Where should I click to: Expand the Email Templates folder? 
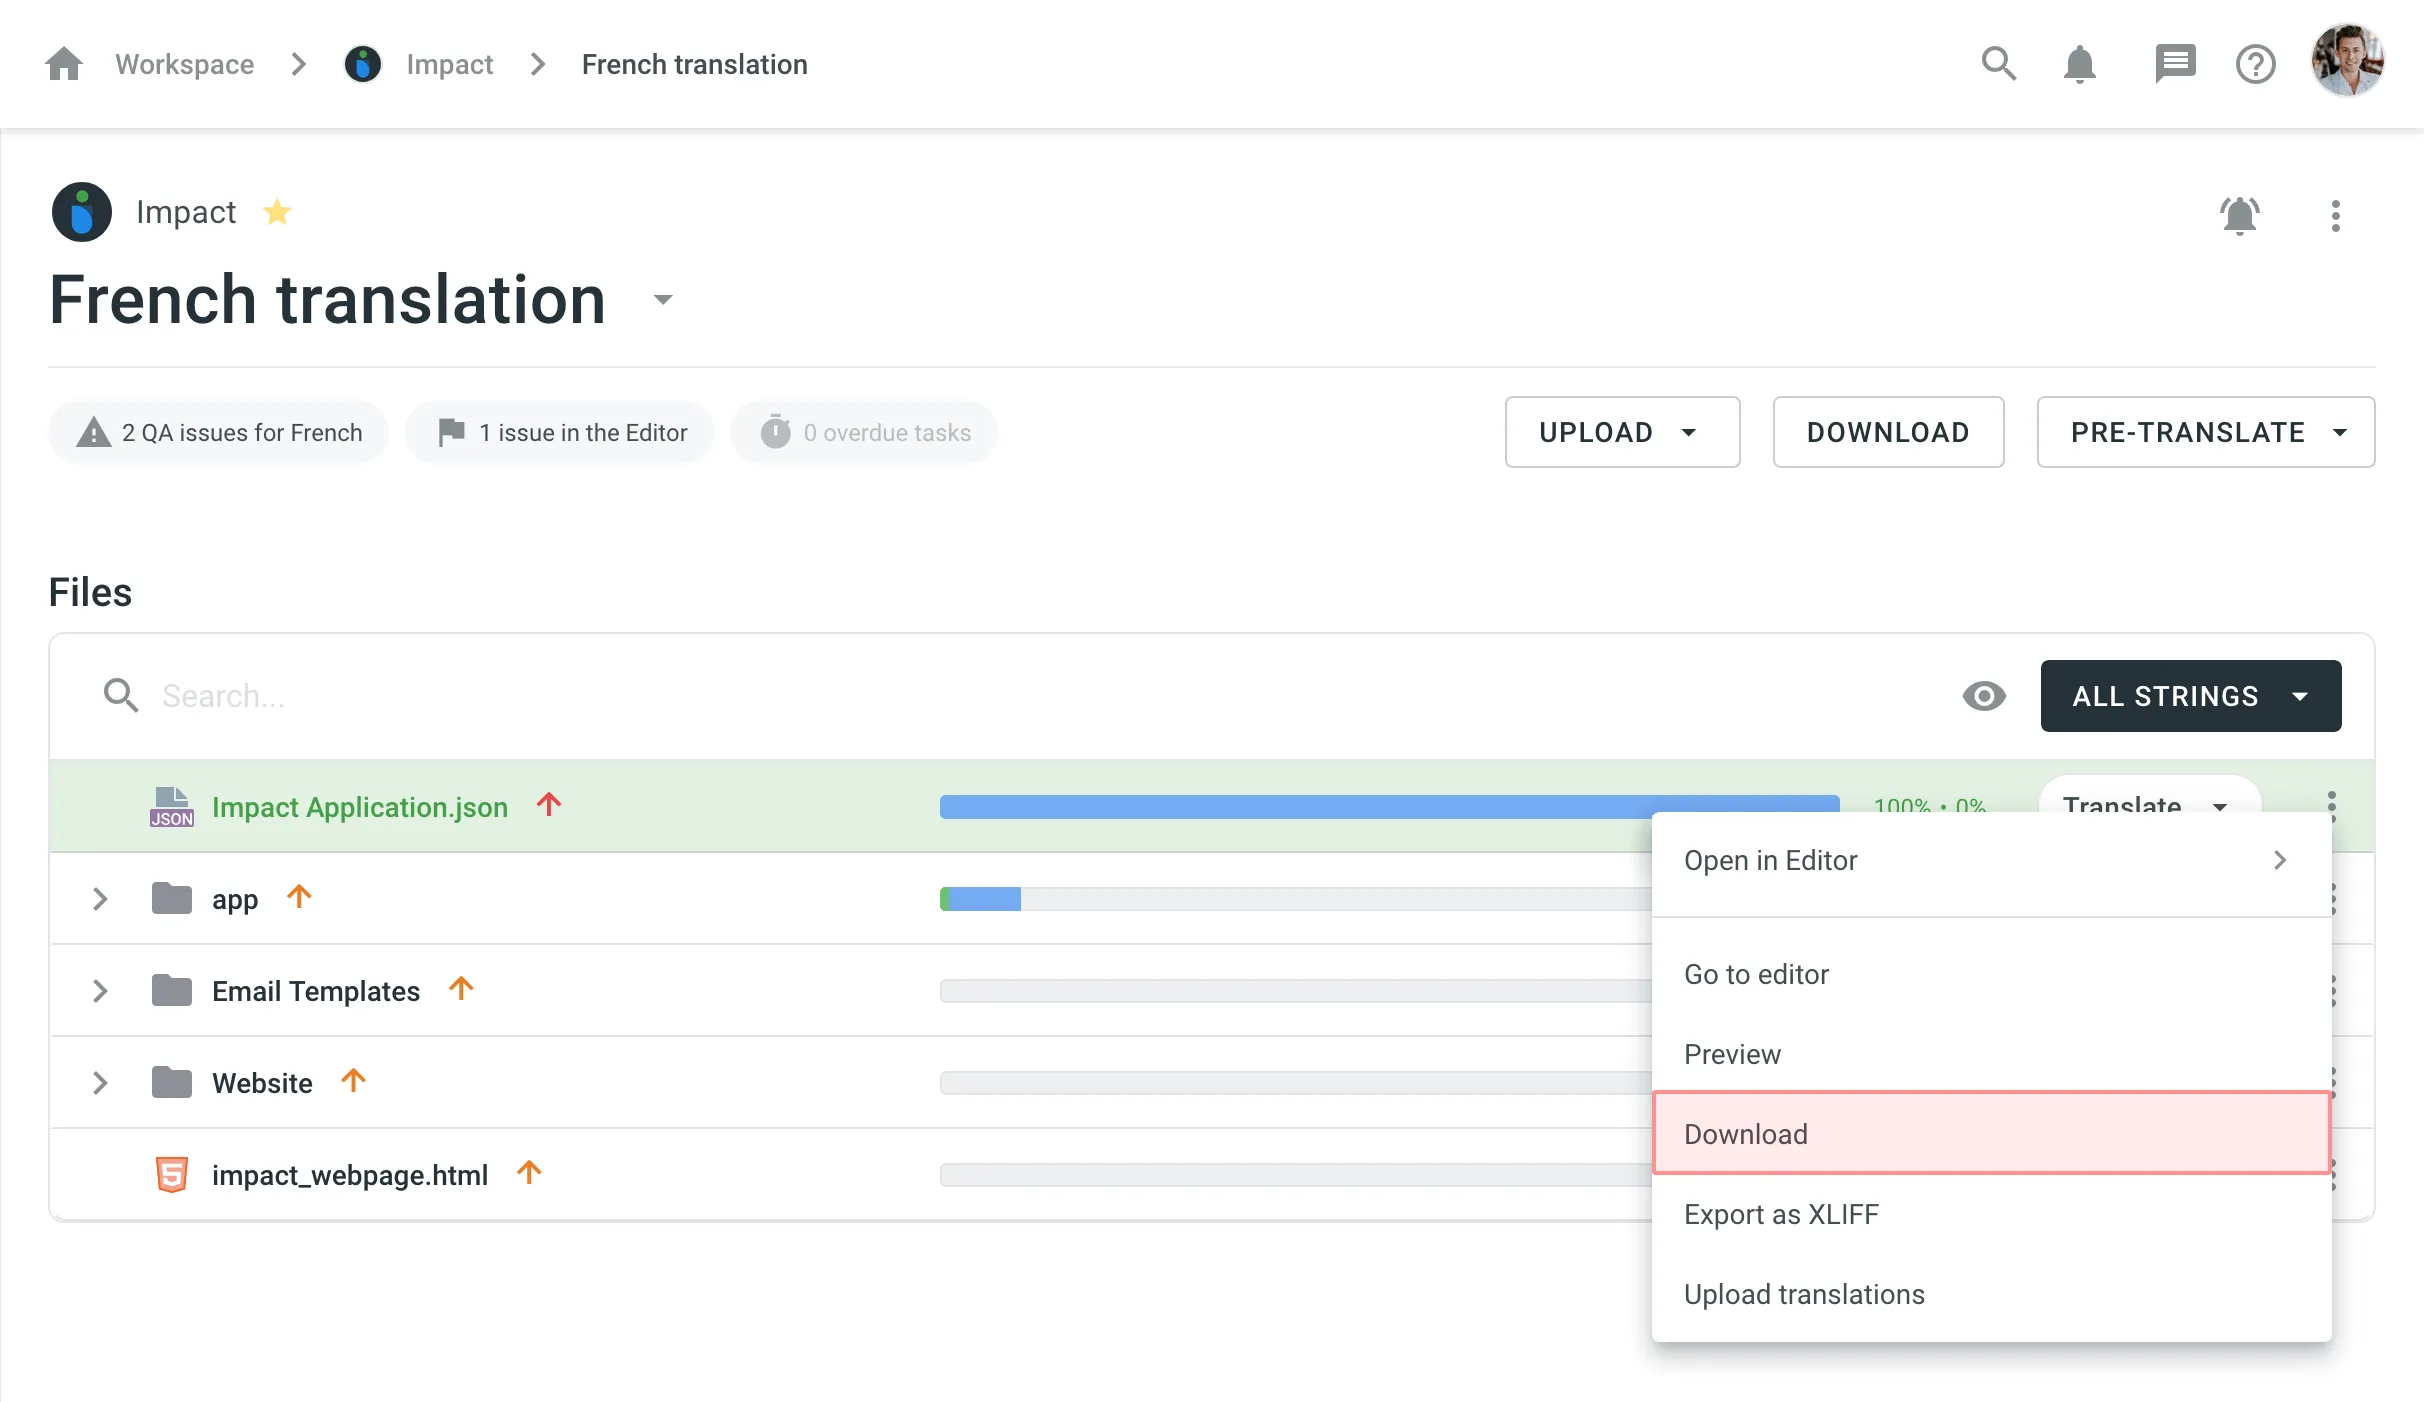98,990
